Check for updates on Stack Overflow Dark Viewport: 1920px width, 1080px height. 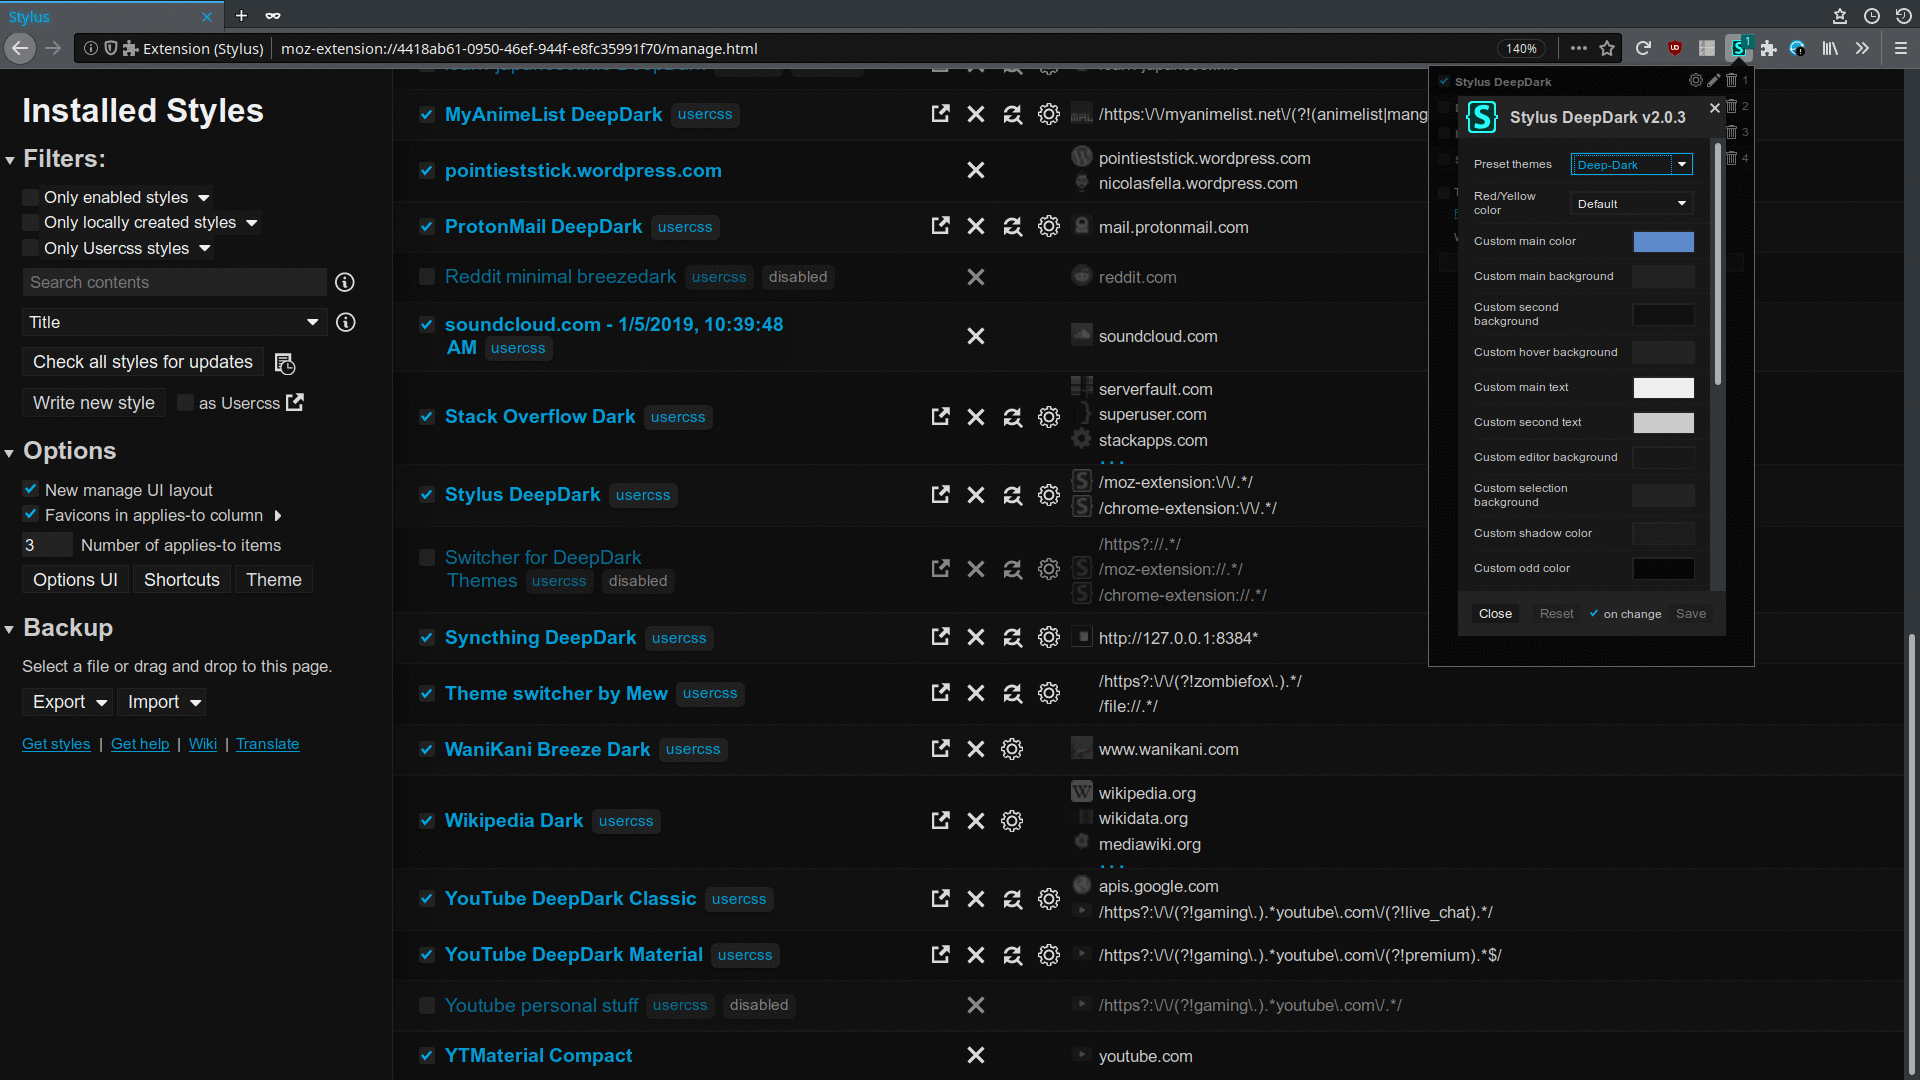coord(1012,417)
